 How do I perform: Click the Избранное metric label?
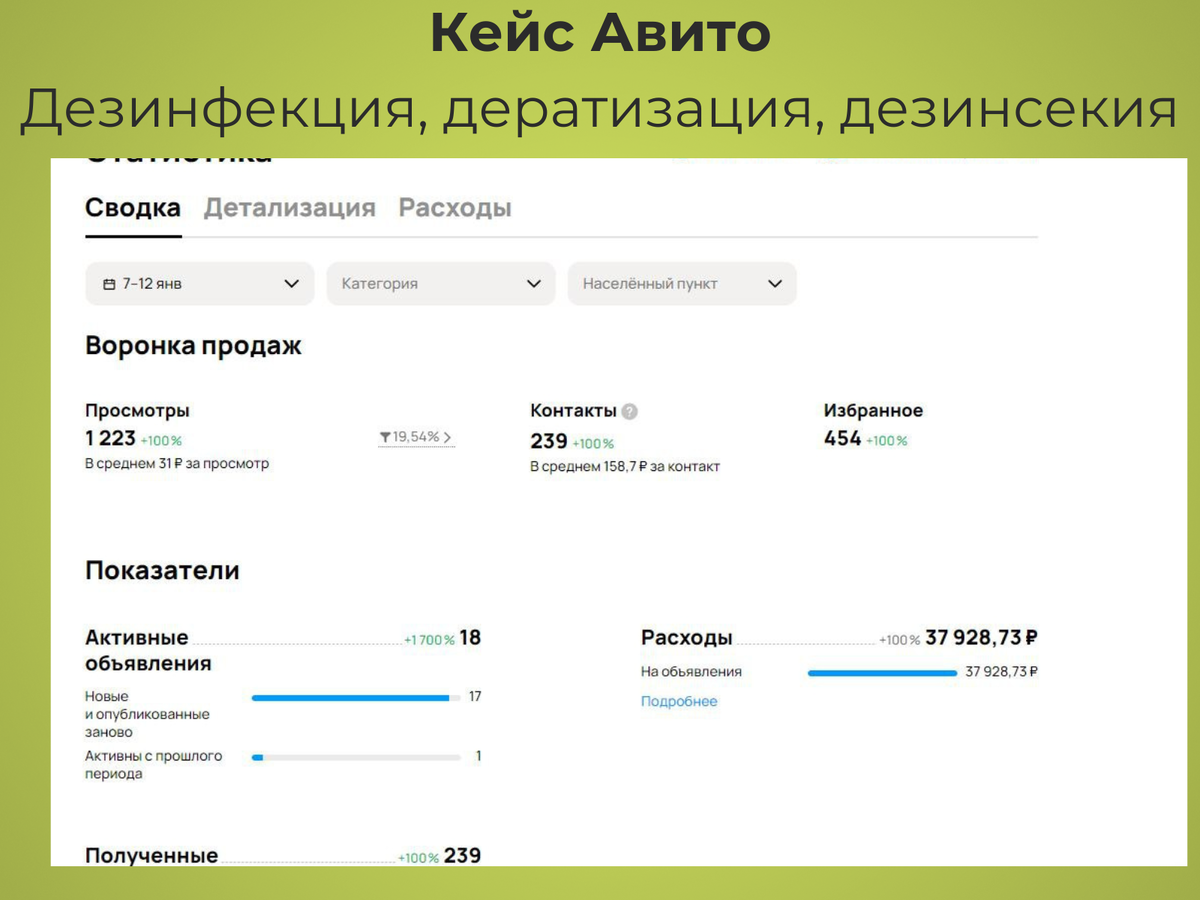point(873,410)
